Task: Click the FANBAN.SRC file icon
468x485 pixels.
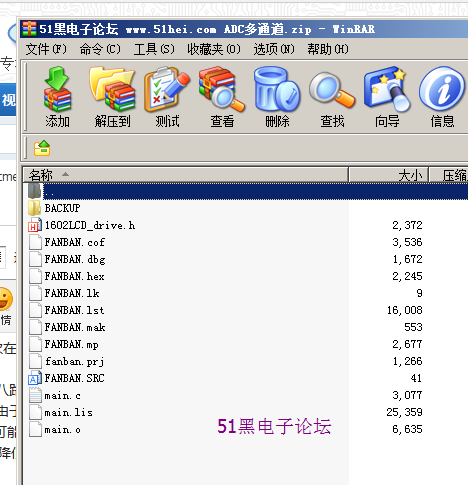Action: click(x=35, y=378)
